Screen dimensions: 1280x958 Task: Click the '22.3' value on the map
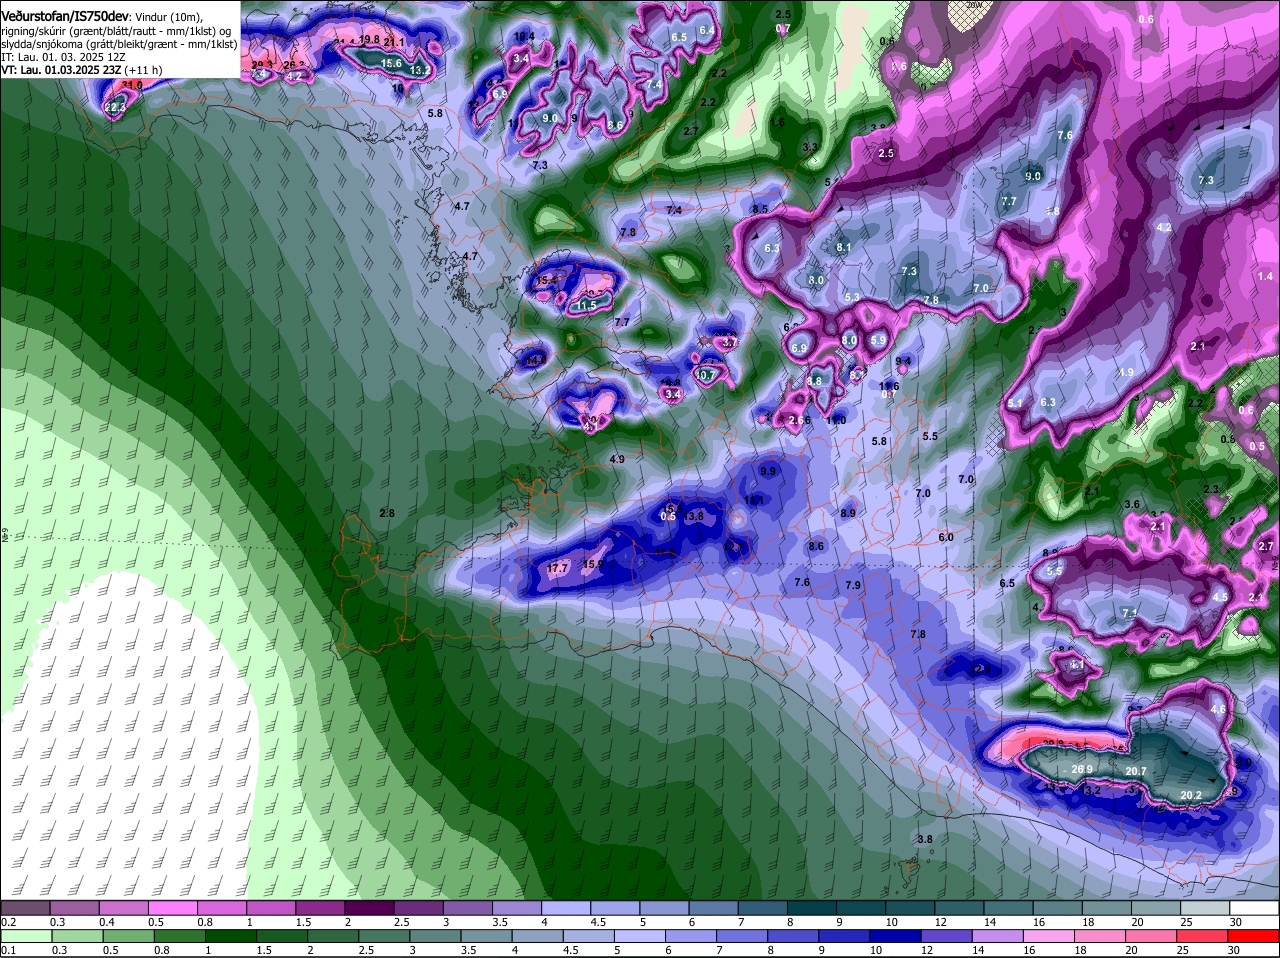coord(116,107)
